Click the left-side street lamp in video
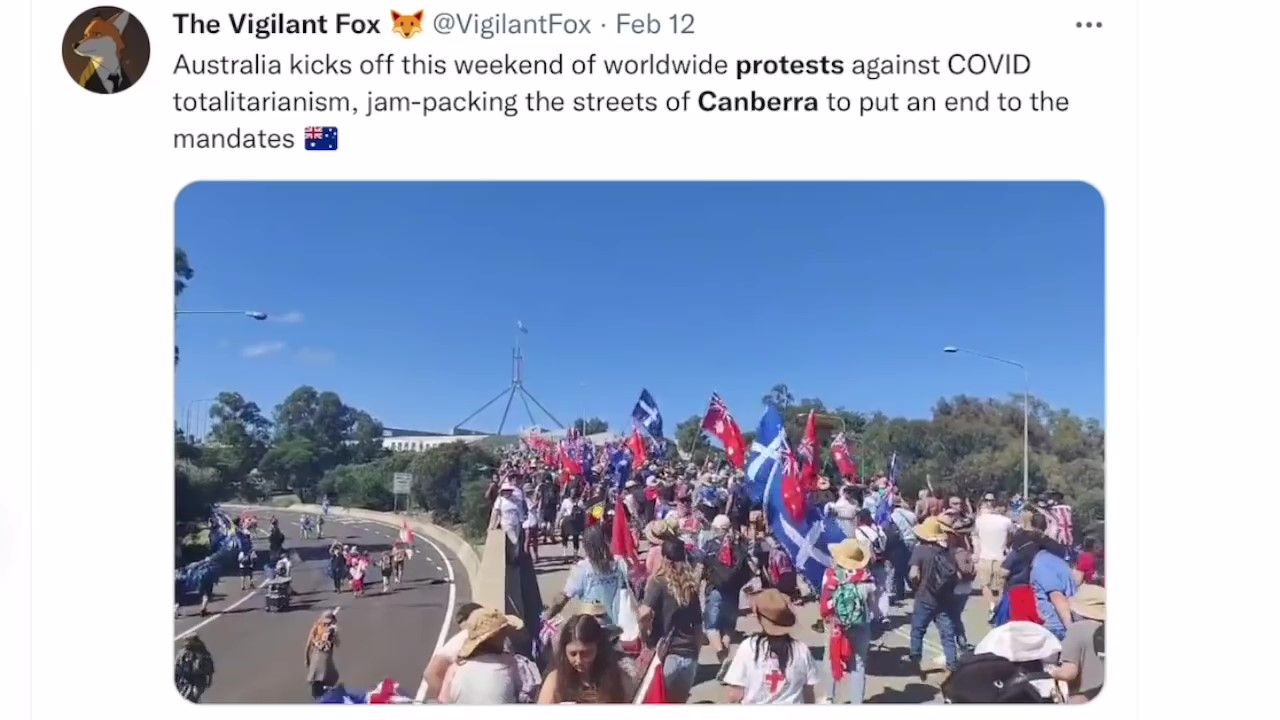 222,315
